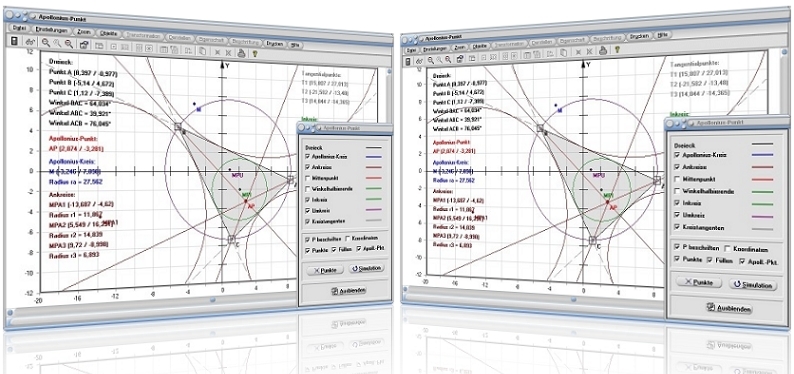Click printer icon in right window toolbar
The image size is (794, 374).
(x=603, y=51)
